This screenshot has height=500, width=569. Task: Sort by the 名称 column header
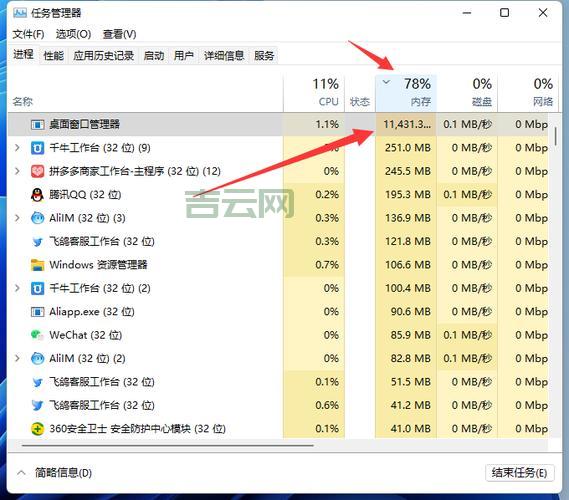145,93
